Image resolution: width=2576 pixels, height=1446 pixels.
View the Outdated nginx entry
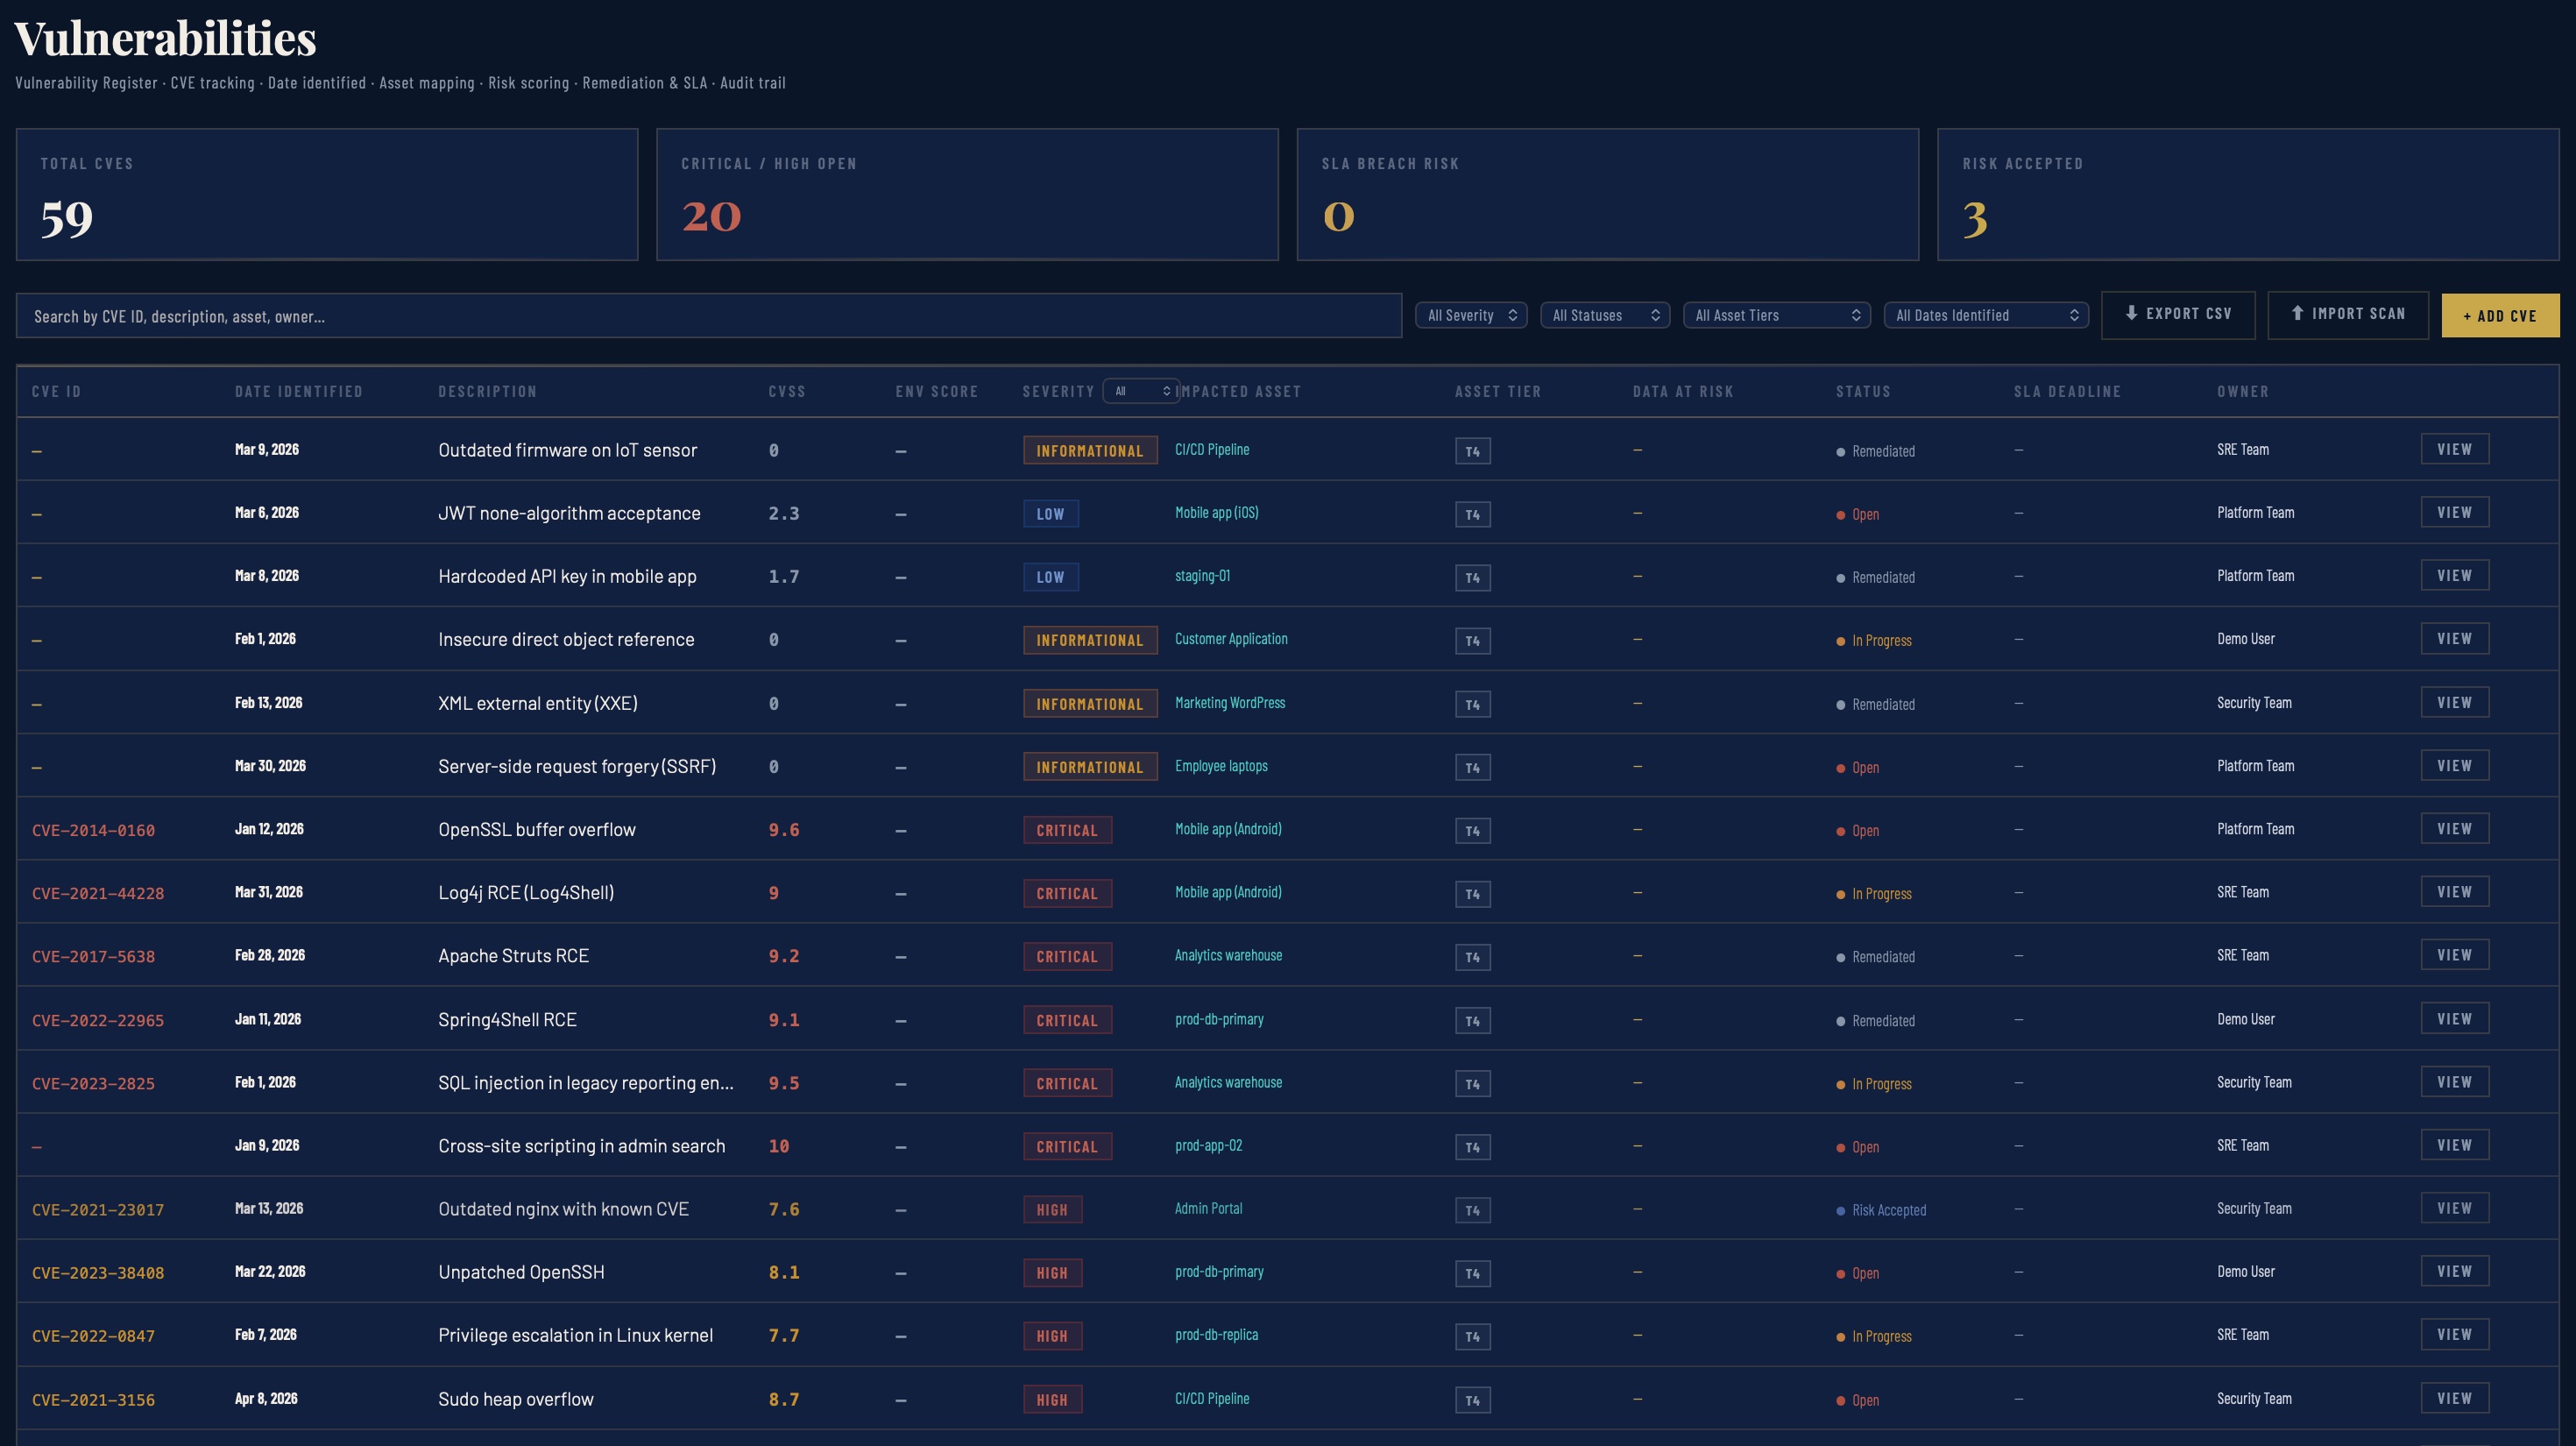pos(2454,1207)
